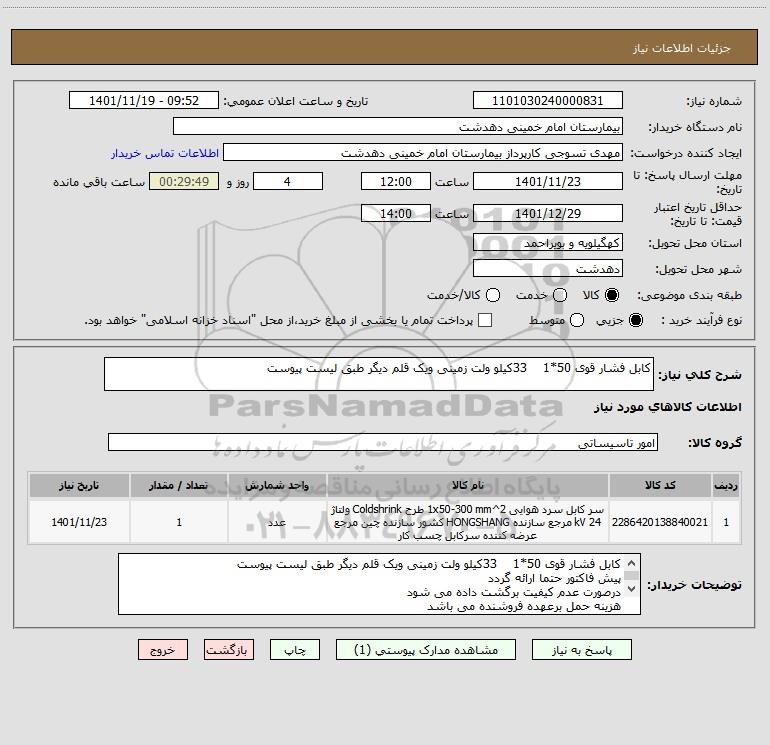Click the پاسخ به نیاز button

(x=581, y=650)
